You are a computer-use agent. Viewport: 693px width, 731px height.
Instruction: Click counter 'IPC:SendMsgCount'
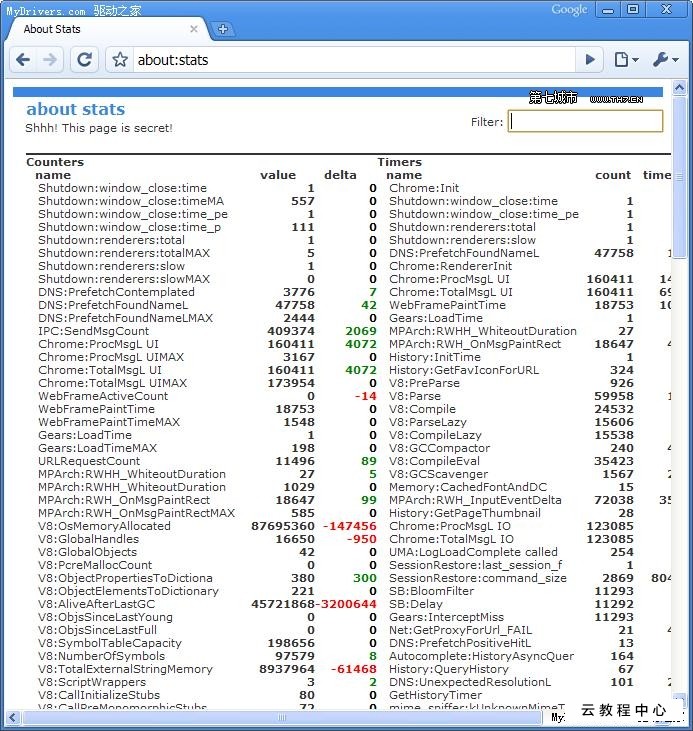(93, 331)
